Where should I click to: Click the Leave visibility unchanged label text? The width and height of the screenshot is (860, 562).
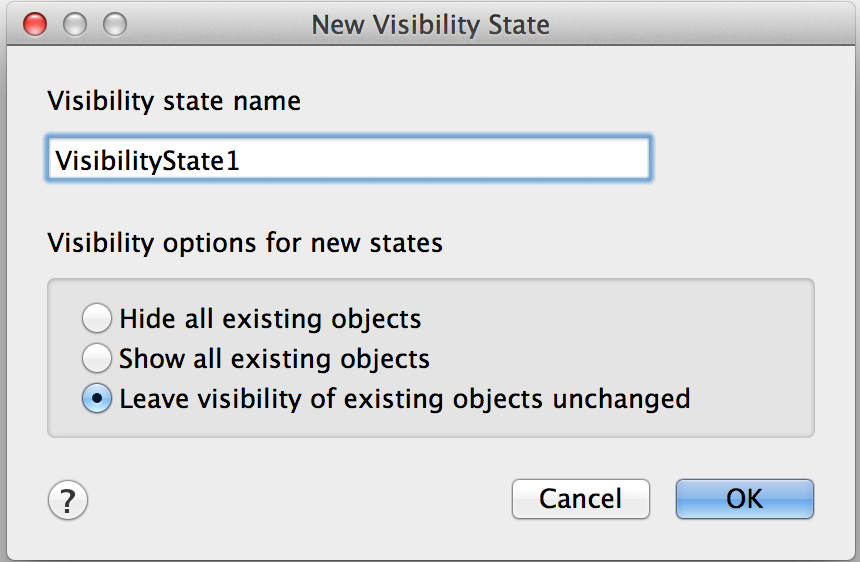click(404, 398)
